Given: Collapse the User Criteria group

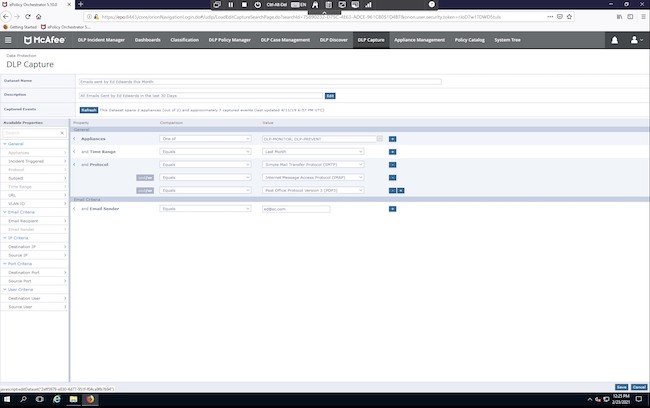Looking at the screenshot, I should (x=5, y=289).
